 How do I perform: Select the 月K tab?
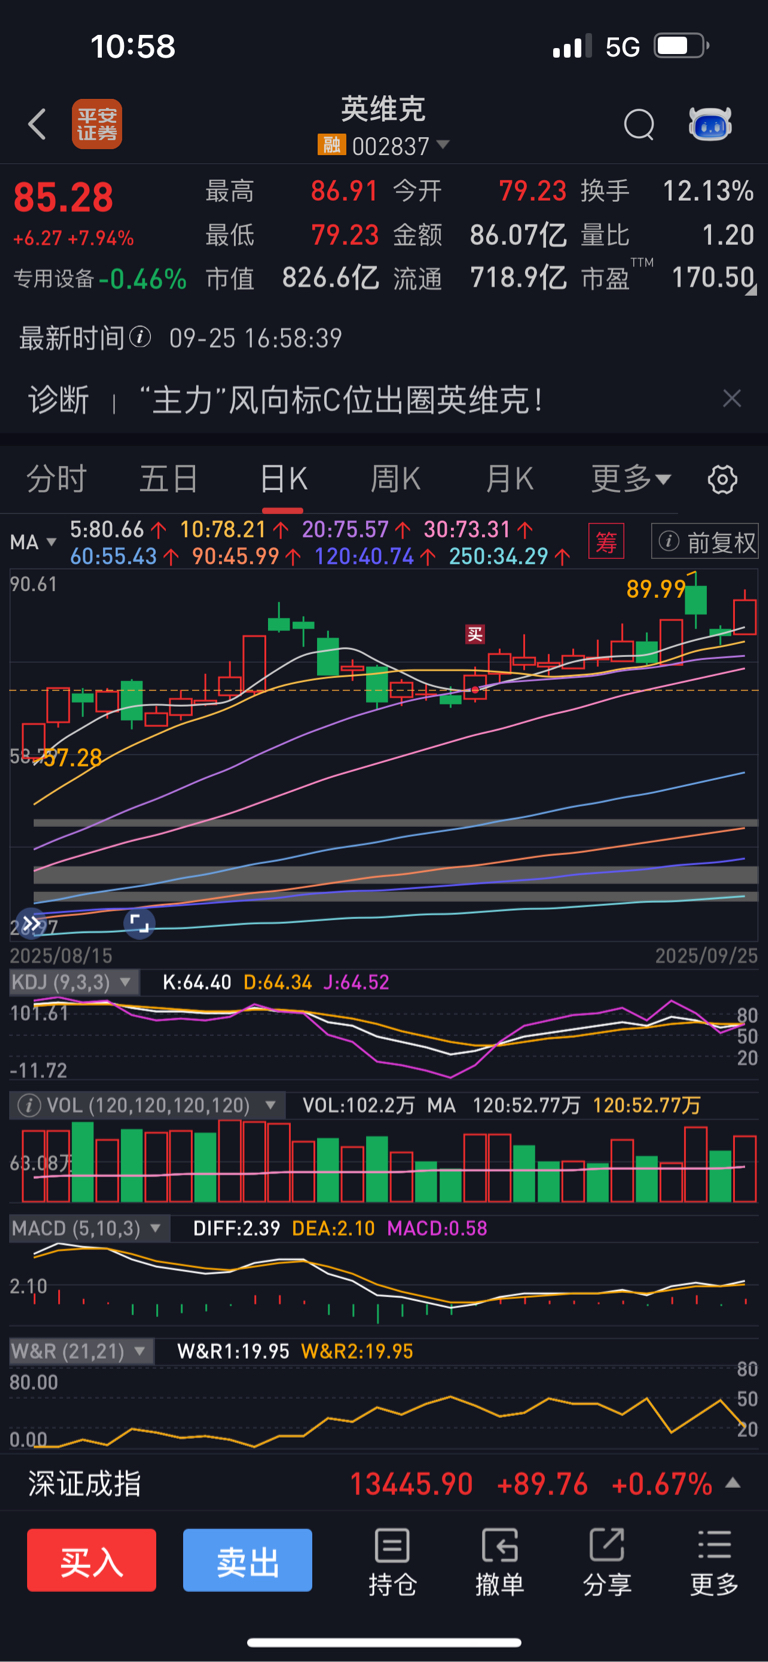pyautogui.click(x=509, y=479)
